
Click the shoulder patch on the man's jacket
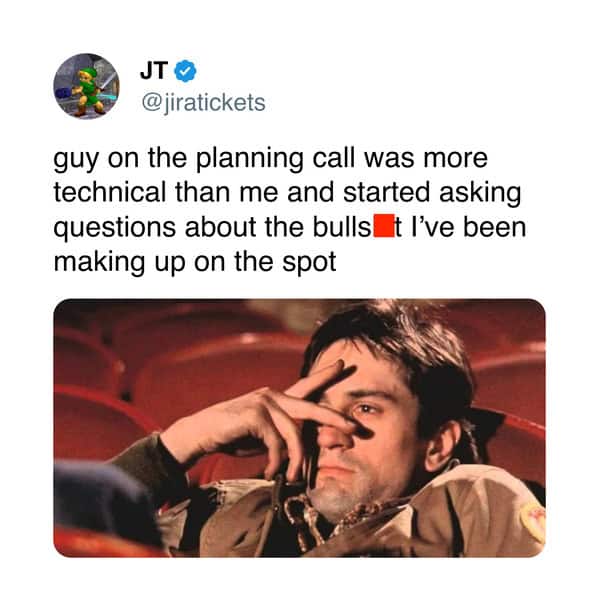click(533, 519)
